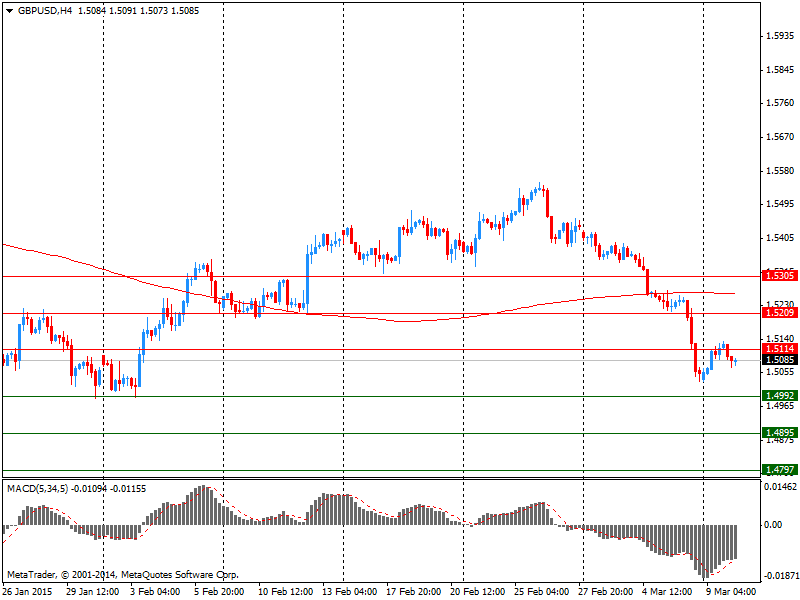
Task: Select the -0.01094 MACD value
Action: [x=90, y=489]
